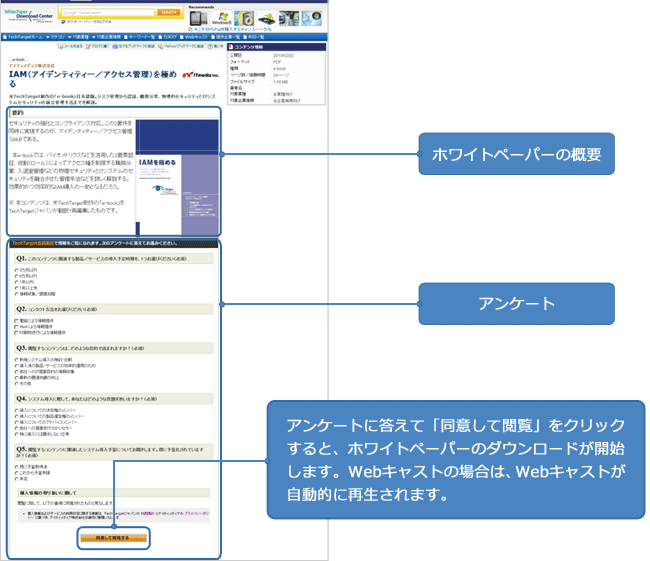650x561 pixels.
Task: Click the IAMを極める e-book cover image
Action: click(x=177, y=177)
